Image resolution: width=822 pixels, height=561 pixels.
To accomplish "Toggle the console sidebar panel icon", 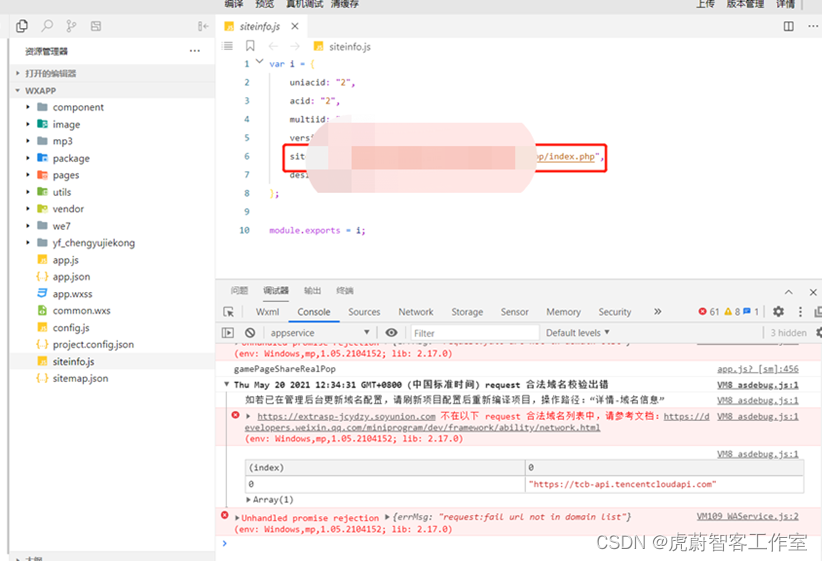I will coord(228,332).
